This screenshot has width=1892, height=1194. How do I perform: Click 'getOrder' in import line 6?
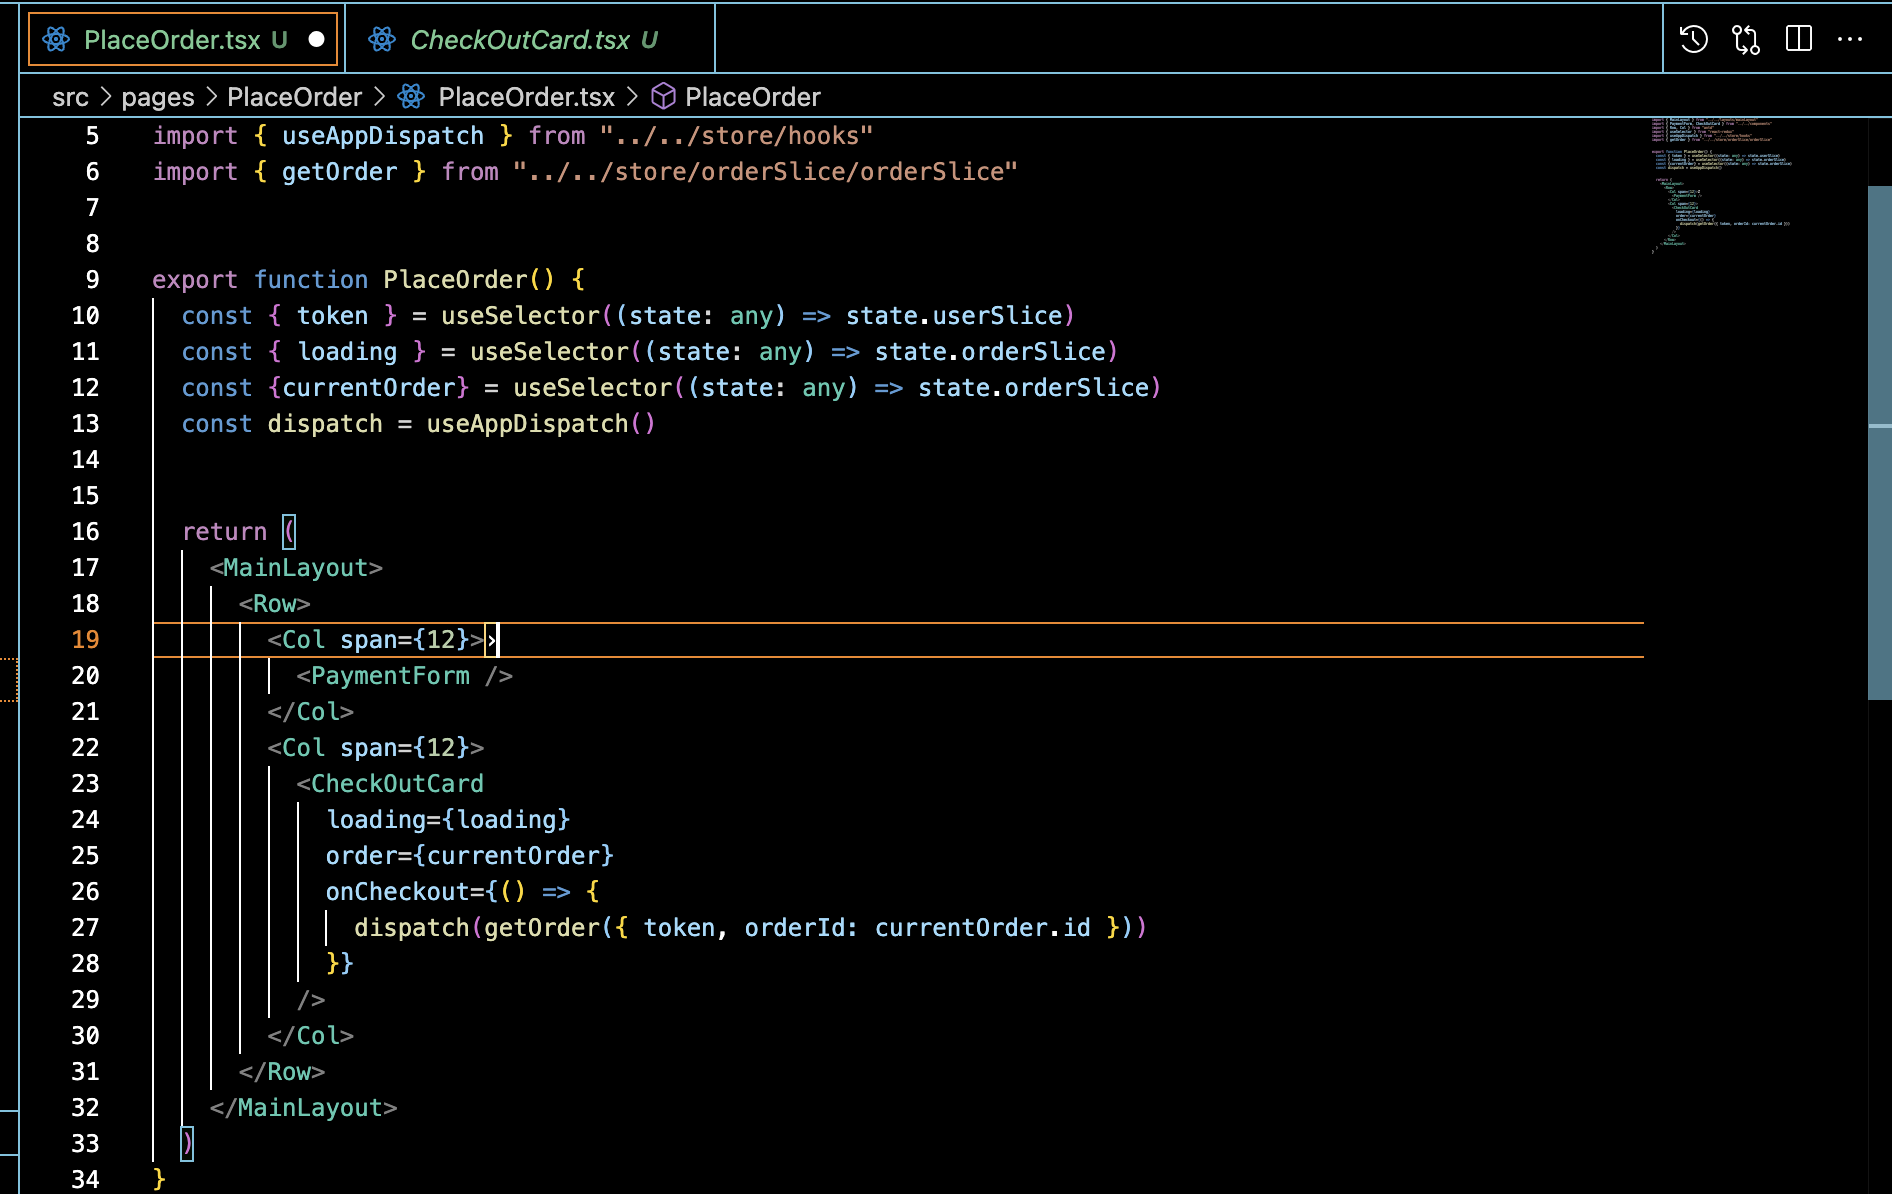(339, 172)
